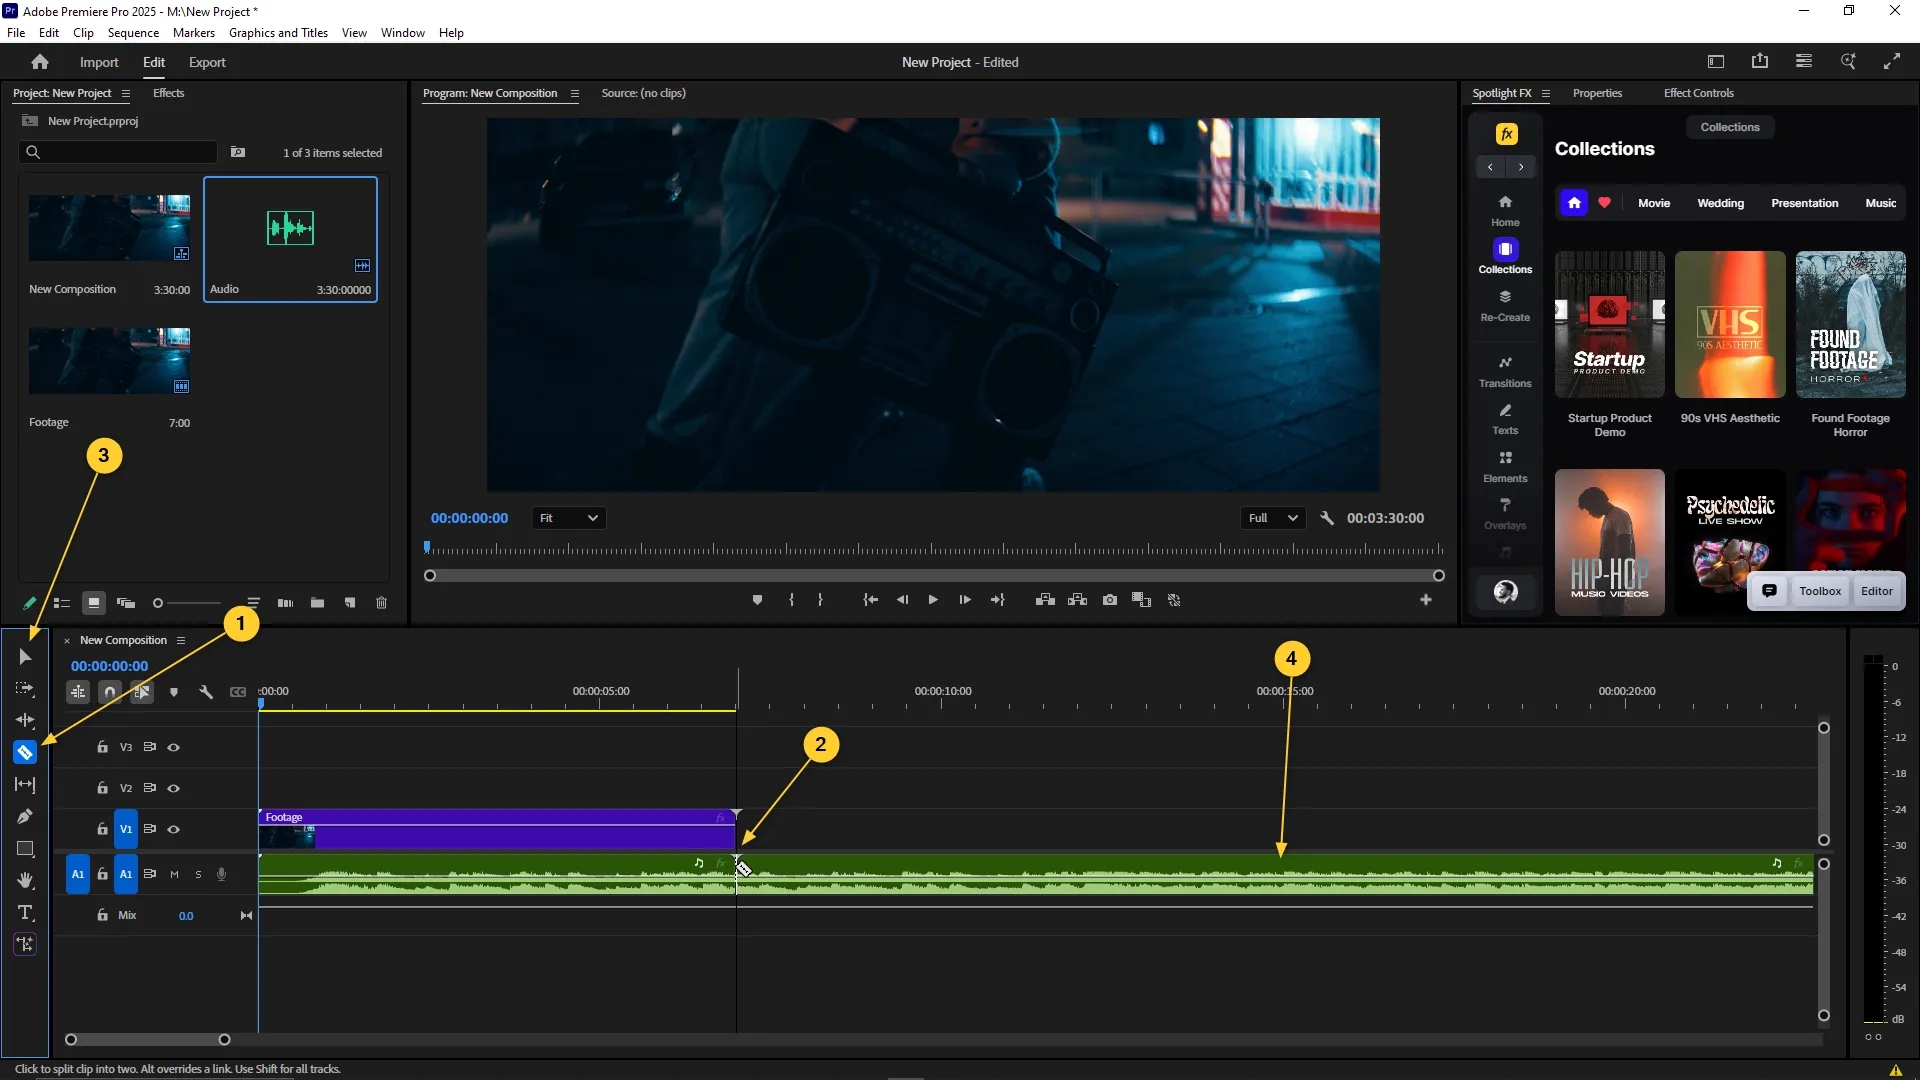Open the Sequence menu

tap(133, 33)
